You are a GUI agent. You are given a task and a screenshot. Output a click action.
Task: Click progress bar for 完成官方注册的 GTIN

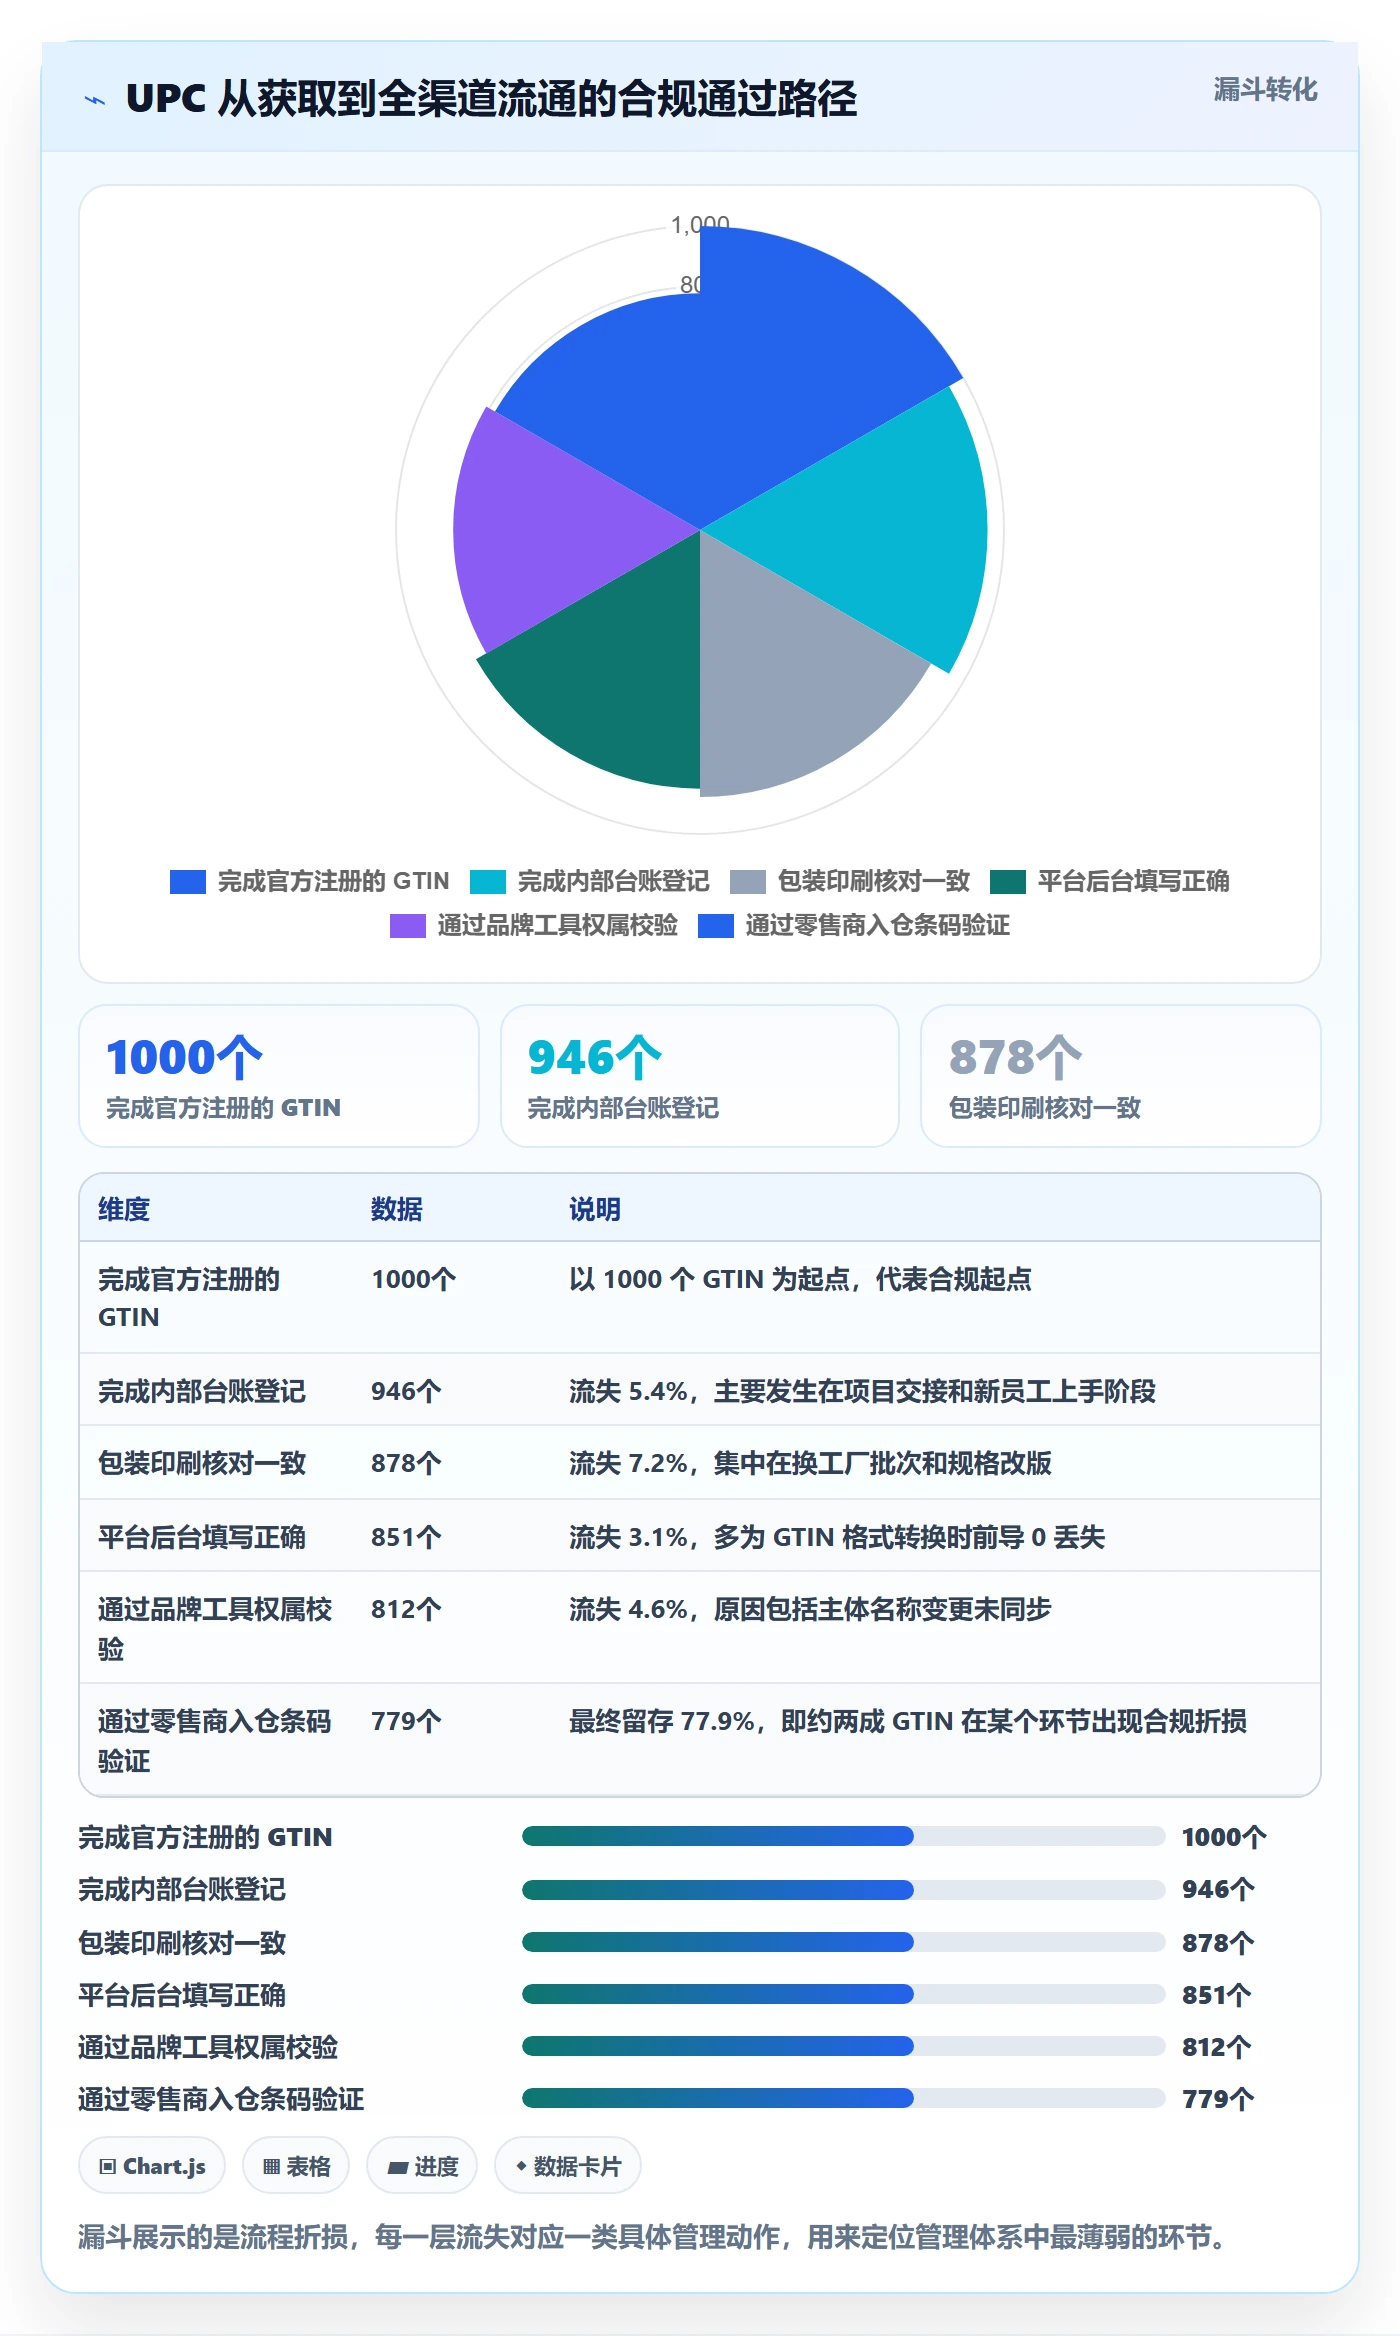(844, 1836)
